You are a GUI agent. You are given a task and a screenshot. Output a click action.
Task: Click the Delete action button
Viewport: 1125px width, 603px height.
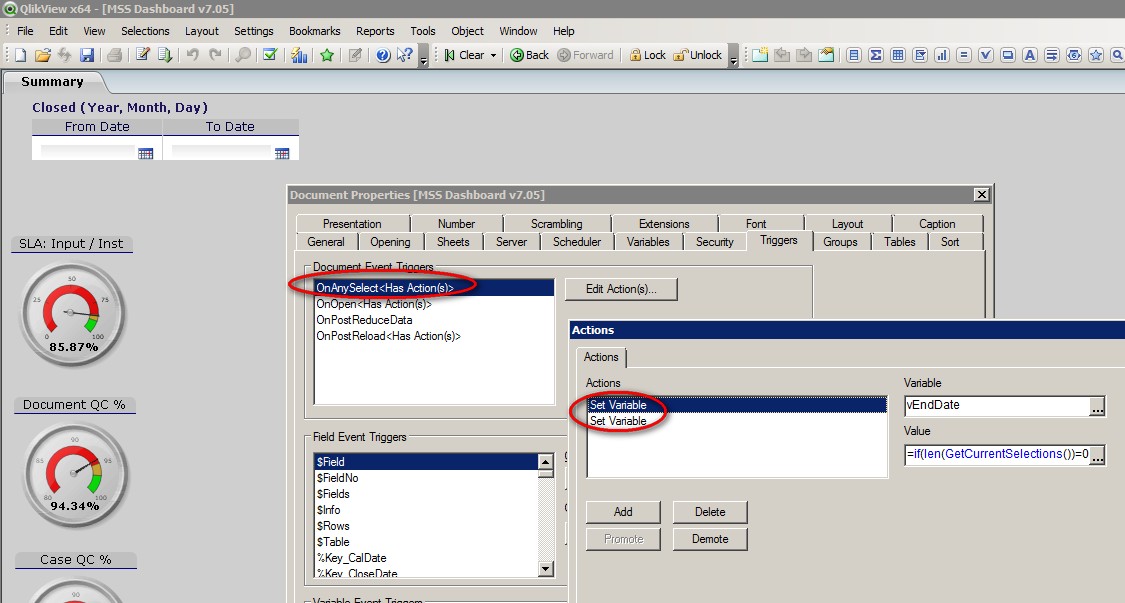click(710, 512)
